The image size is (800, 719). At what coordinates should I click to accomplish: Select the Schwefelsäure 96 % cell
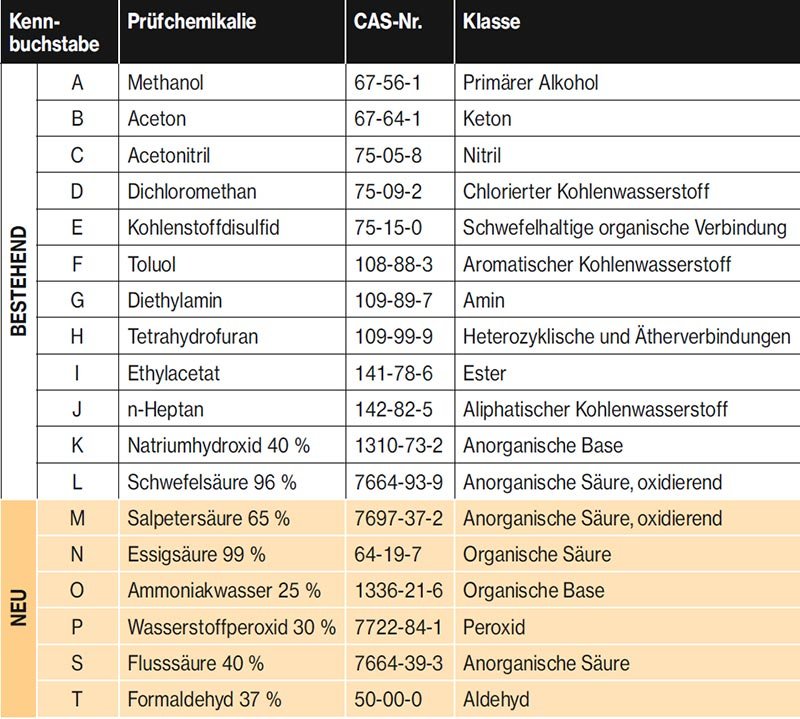click(212, 482)
